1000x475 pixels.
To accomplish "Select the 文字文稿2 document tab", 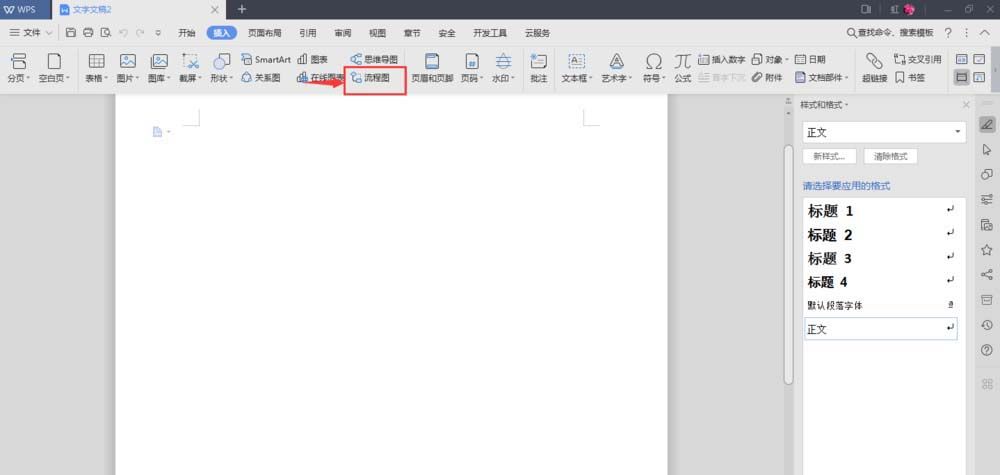I will pos(138,10).
